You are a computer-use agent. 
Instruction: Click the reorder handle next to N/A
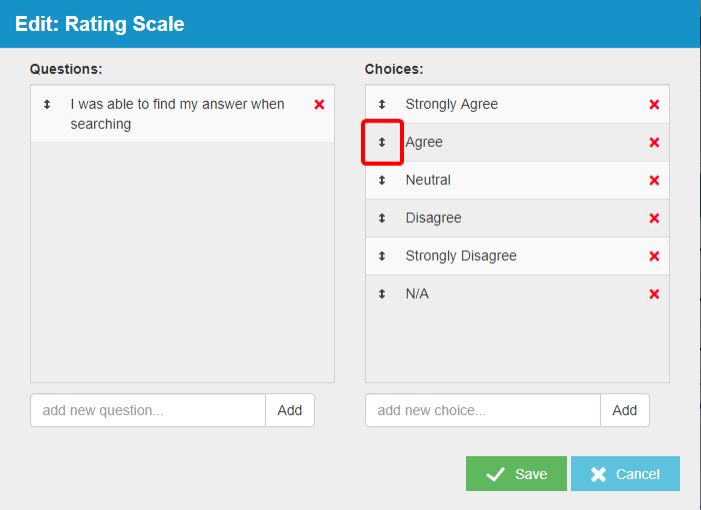click(x=381, y=294)
